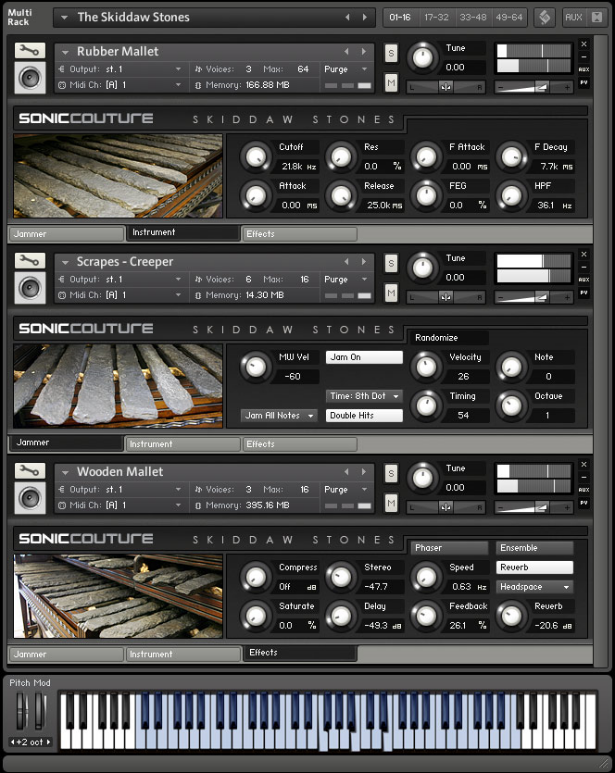The height and width of the screenshot is (773, 615).
Task: Open Wooden Mallet Midi Ch dropdown
Action: click(120, 505)
